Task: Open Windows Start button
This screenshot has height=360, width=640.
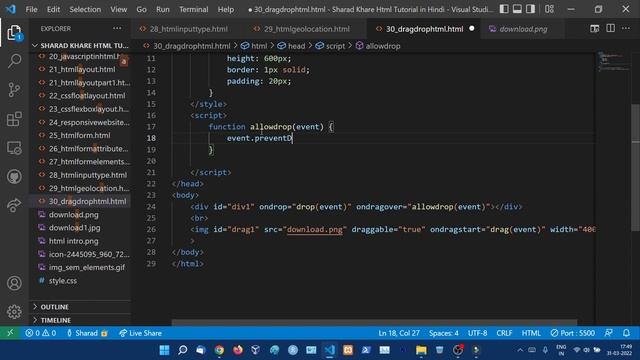Action: pos(164,350)
